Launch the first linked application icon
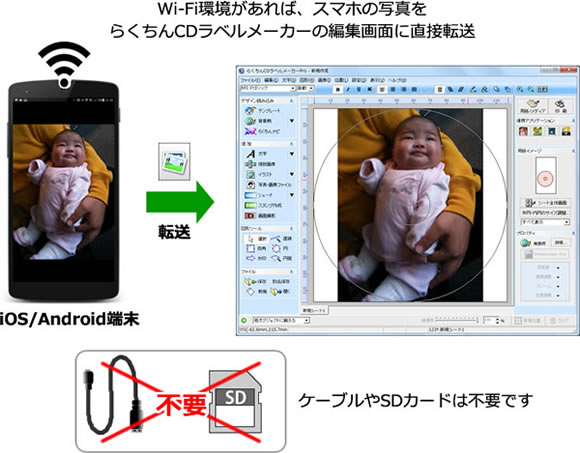Viewport: 580px width, 453px height. [x=523, y=131]
